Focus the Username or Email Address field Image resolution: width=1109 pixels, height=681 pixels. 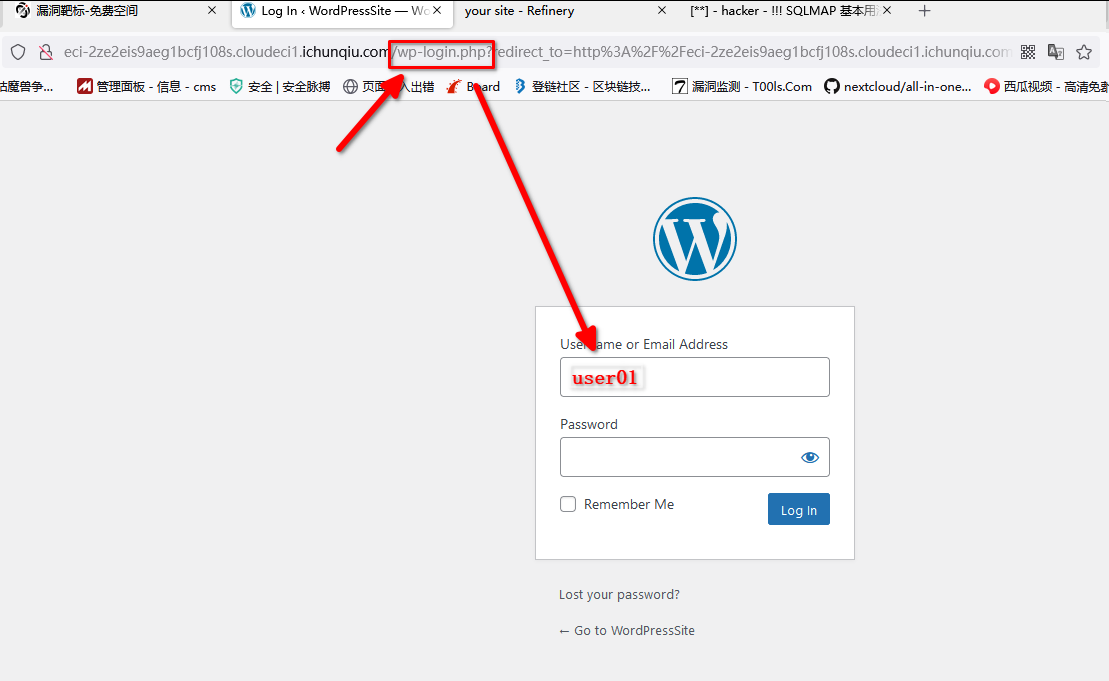(x=694, y=377)
